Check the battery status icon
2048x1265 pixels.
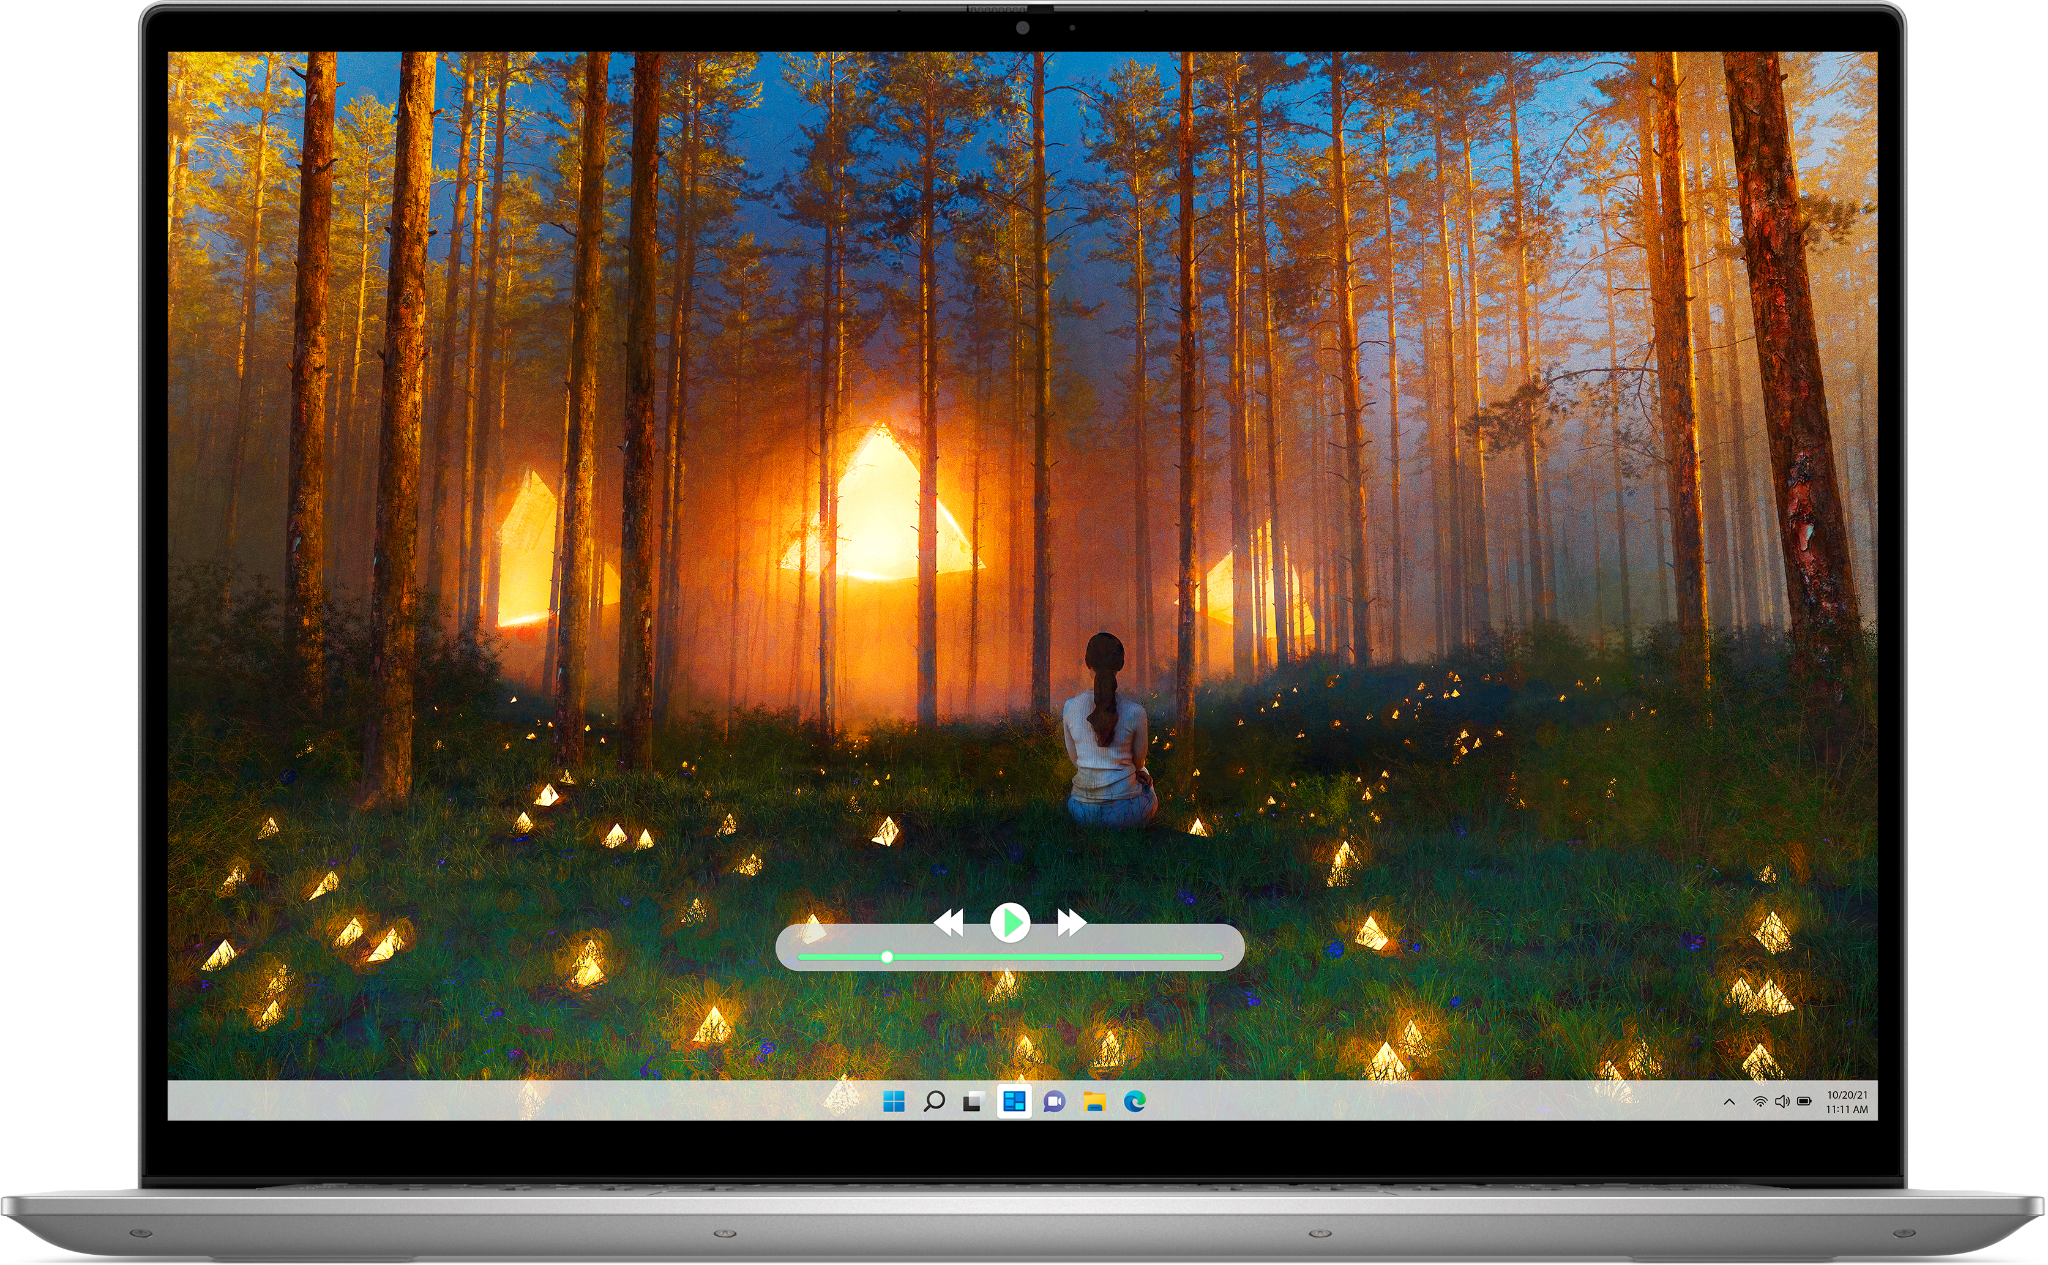click(x=1804, y=1101)
